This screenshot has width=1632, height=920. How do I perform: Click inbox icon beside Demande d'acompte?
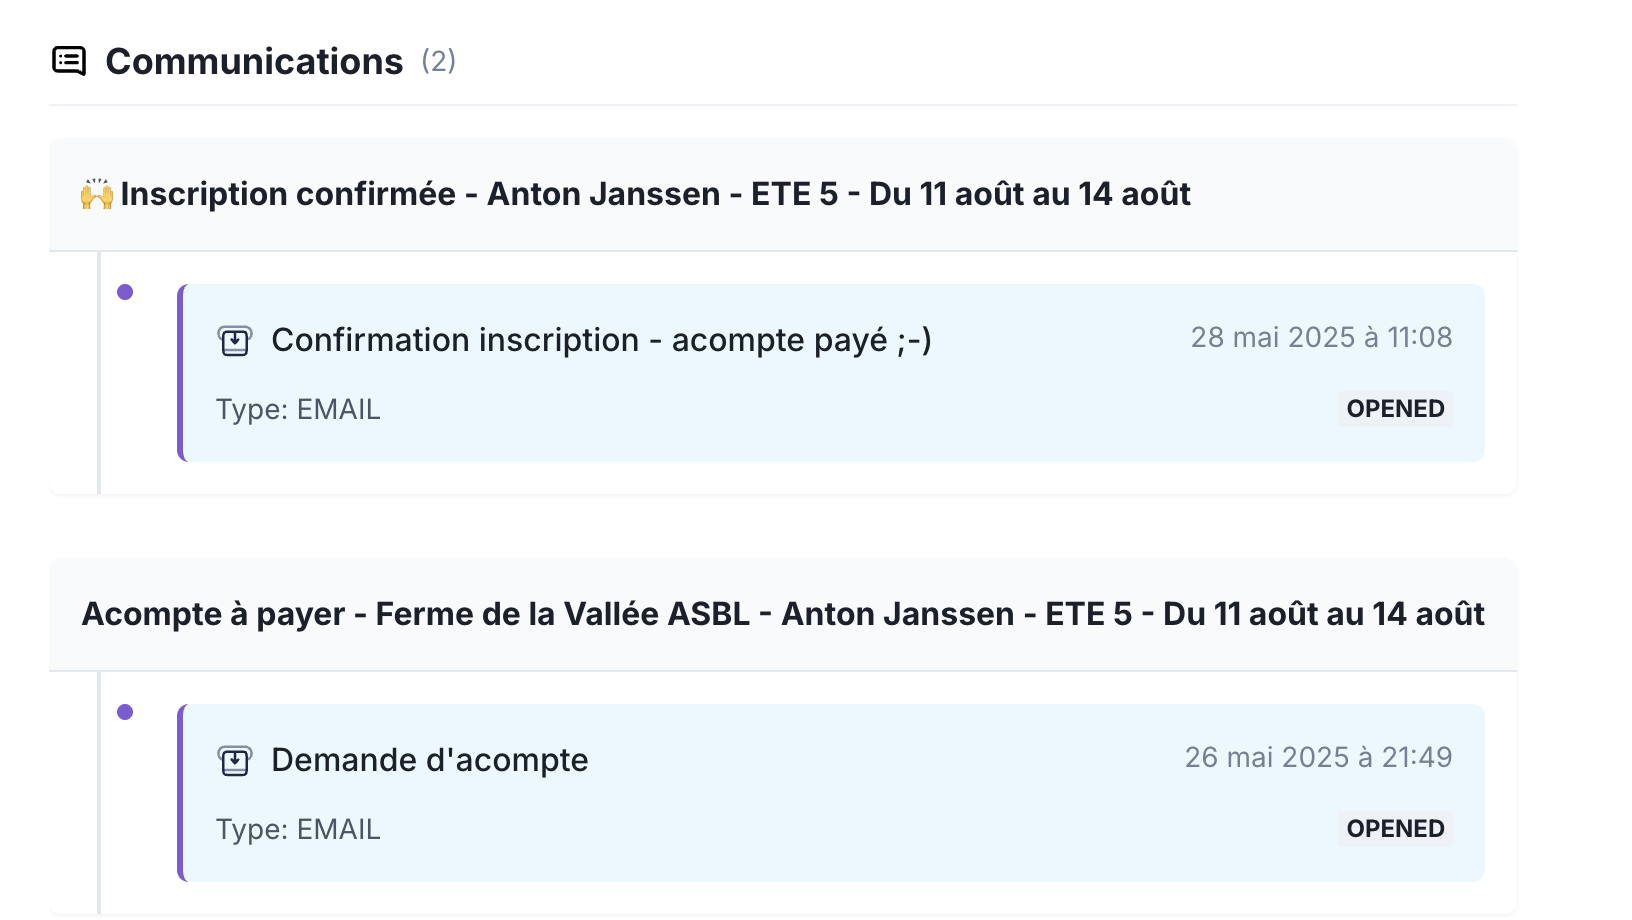tap(235, 761)
